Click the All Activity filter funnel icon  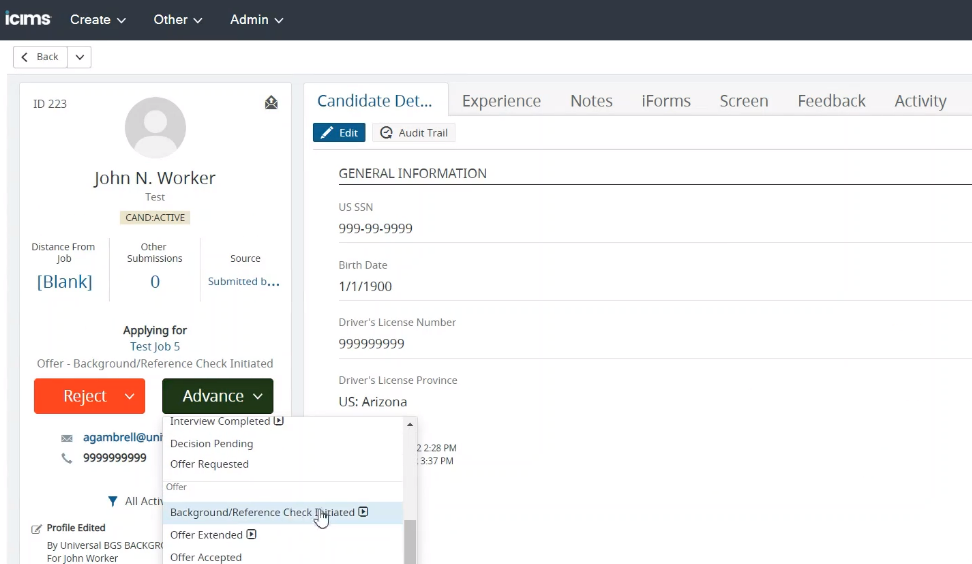[113, 501]
